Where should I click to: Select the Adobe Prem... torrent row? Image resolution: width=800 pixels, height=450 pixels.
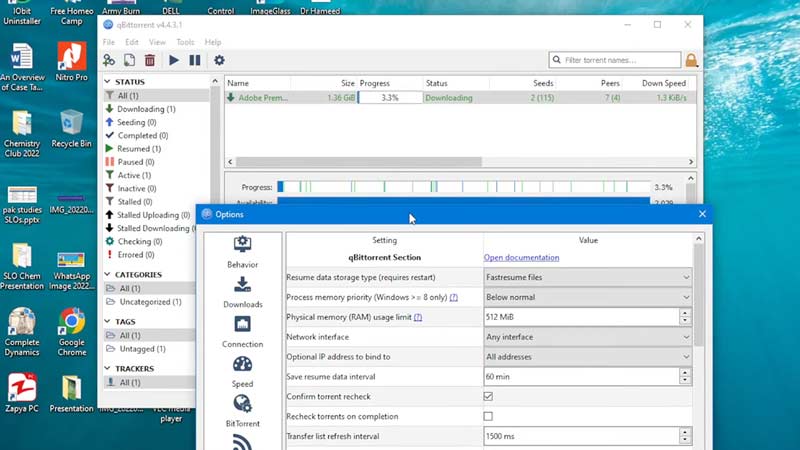click(460, 98)
